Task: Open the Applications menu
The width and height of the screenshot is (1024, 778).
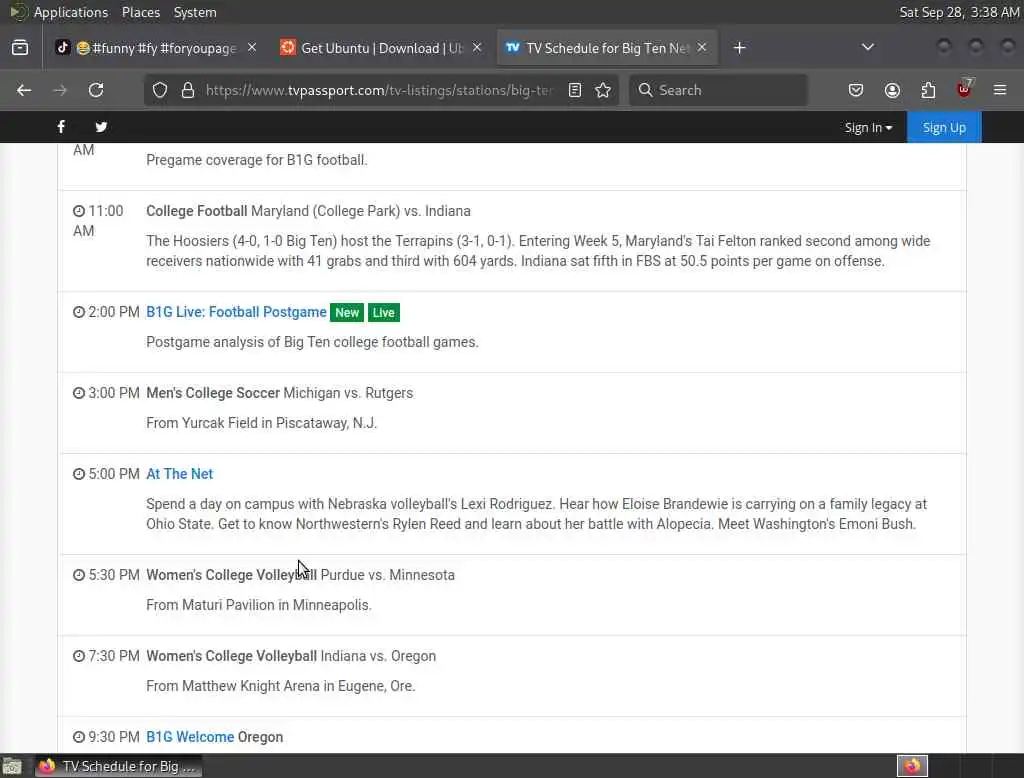Action: [x=71, y=12]
